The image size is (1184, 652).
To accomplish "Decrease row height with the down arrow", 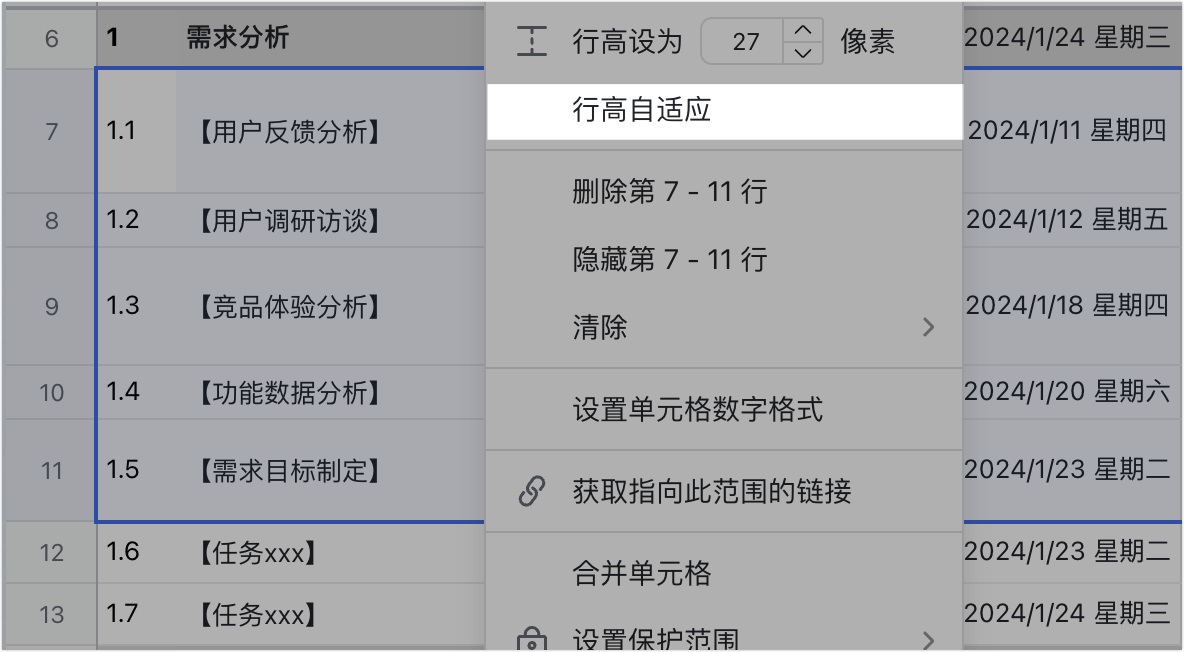I will (803, 53).
